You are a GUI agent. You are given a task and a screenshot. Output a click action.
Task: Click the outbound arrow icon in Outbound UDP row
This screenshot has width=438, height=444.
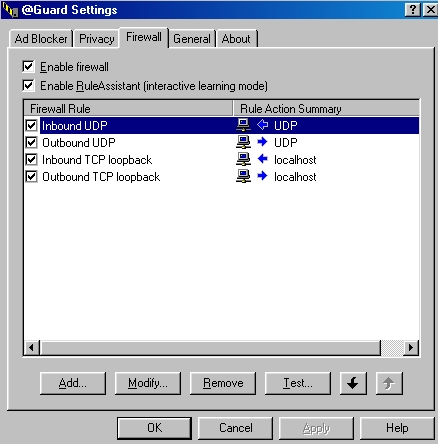point(262,142)
